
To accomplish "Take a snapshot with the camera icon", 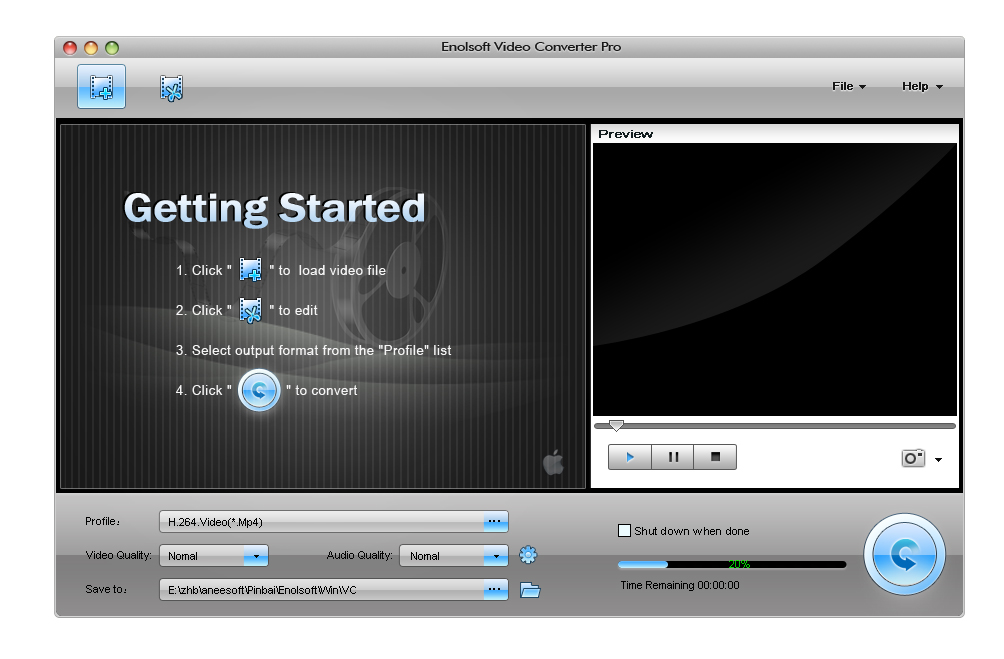I will point(913,459).
